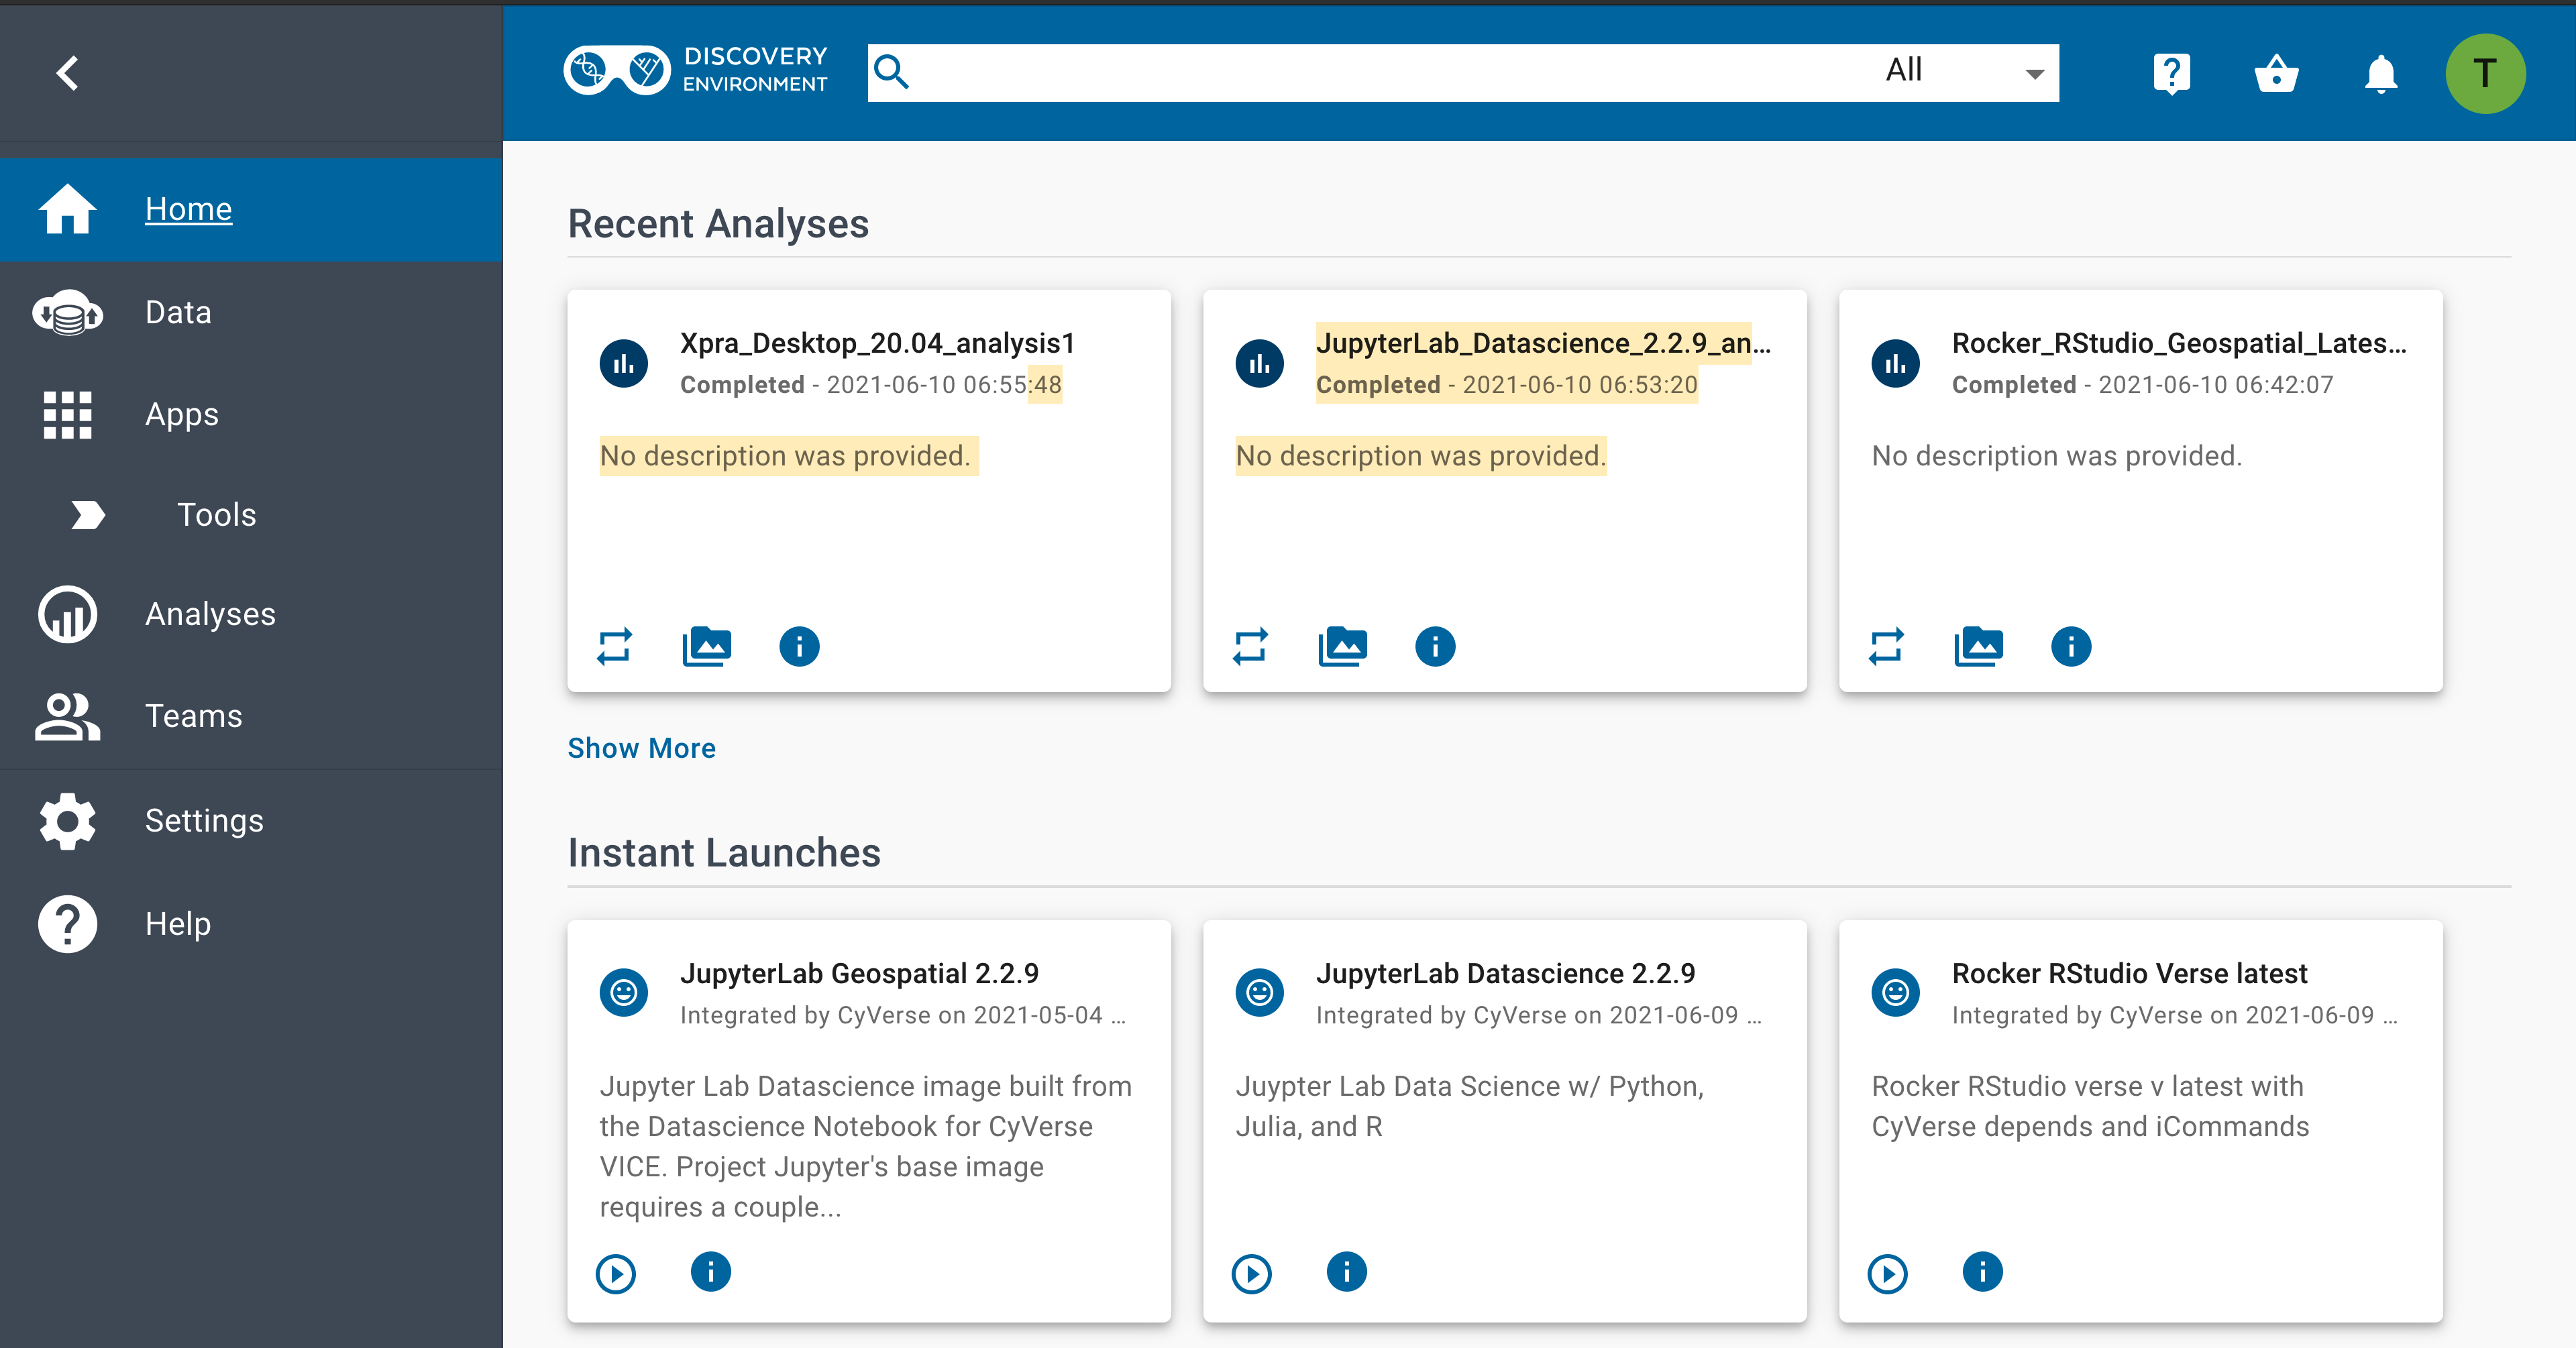The image size is (2576, 1348).
Task: Show details for Rocker_RStudio_Geospatial analysis
Action: [x=2071, y=646]
